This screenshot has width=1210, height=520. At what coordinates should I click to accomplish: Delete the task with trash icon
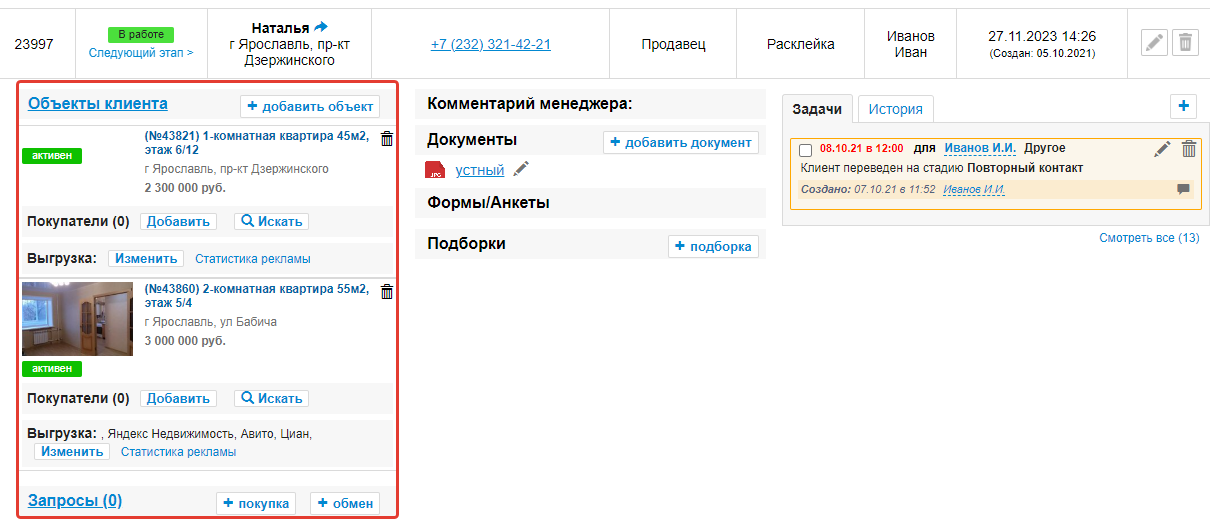[1189, 149]
